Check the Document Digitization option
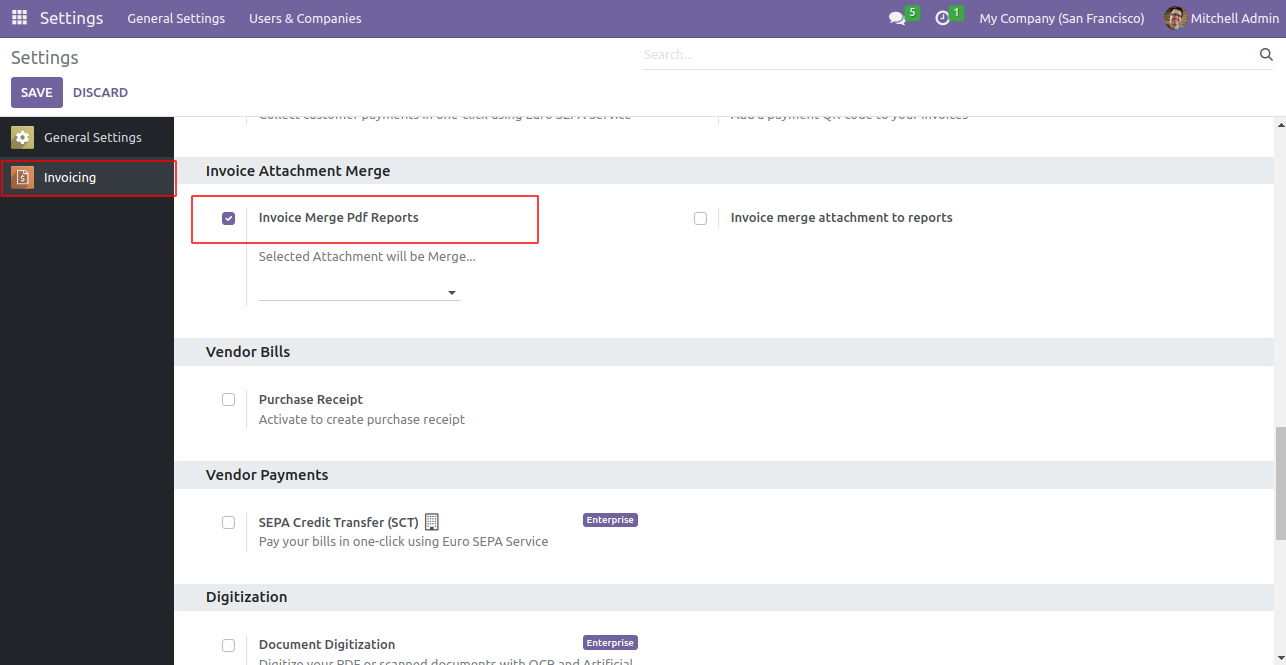This screenshot has height=665, width=1286. (228, 645)
